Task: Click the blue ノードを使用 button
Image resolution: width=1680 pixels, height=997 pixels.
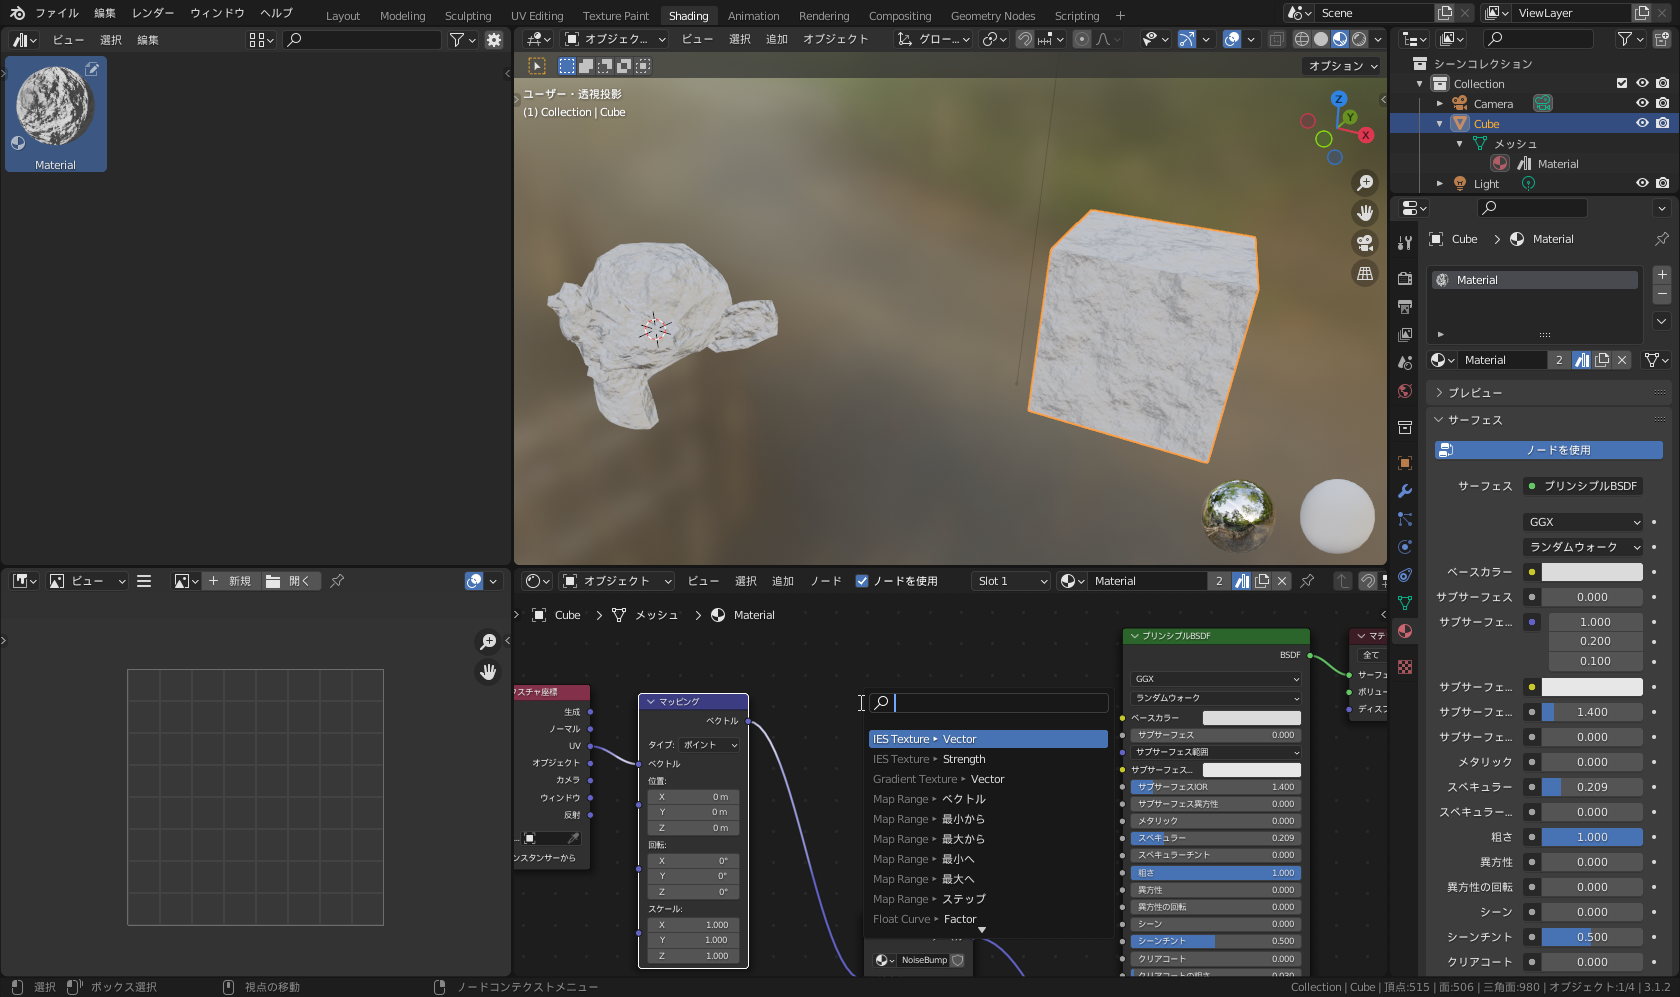Action: [1548, 450]
